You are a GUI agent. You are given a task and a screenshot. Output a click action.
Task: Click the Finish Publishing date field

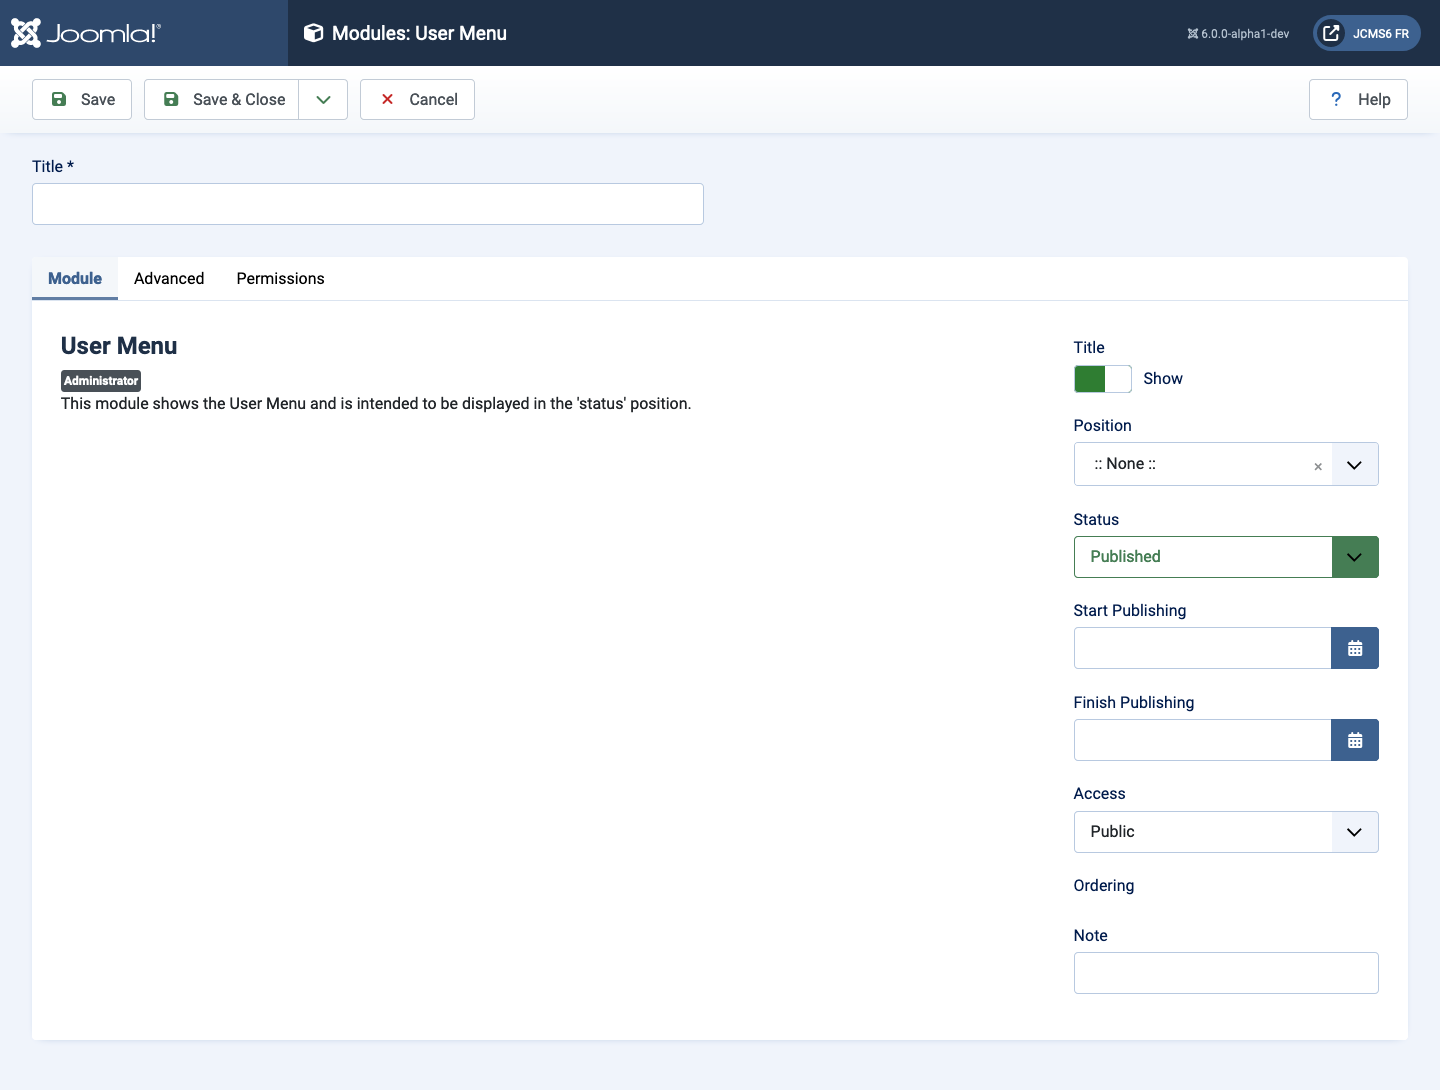(1202, 740)
